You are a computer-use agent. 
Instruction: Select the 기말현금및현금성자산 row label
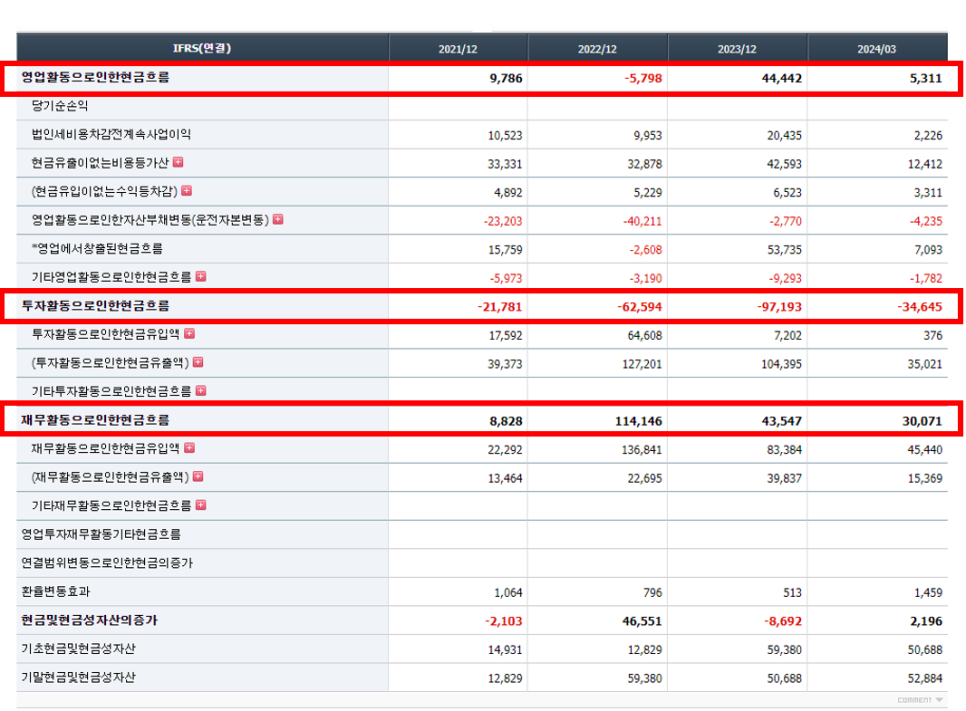pos(78,677)
